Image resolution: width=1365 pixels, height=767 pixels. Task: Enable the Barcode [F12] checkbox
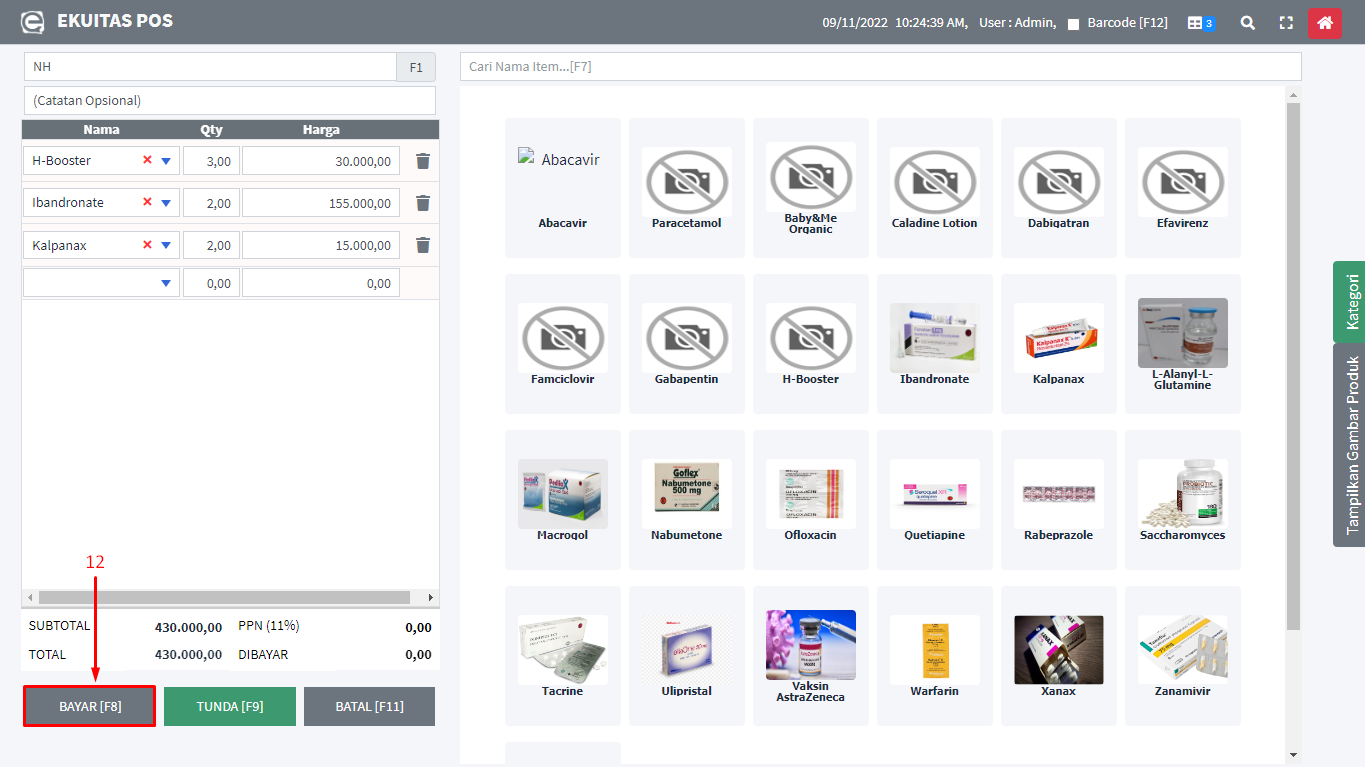click(1073, 23)
